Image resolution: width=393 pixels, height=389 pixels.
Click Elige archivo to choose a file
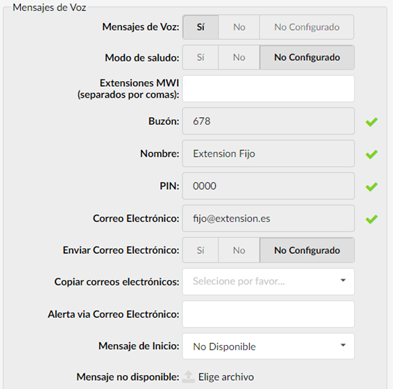coord(226,377)
